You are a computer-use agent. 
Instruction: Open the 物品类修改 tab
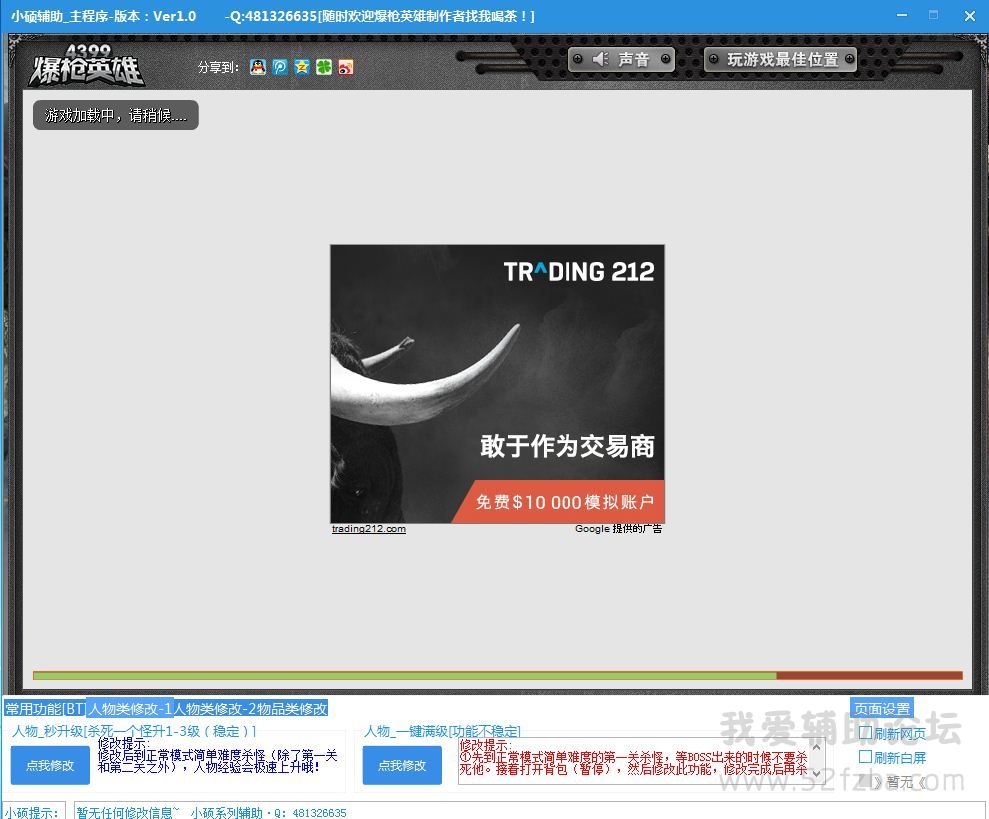click(293, 708)
